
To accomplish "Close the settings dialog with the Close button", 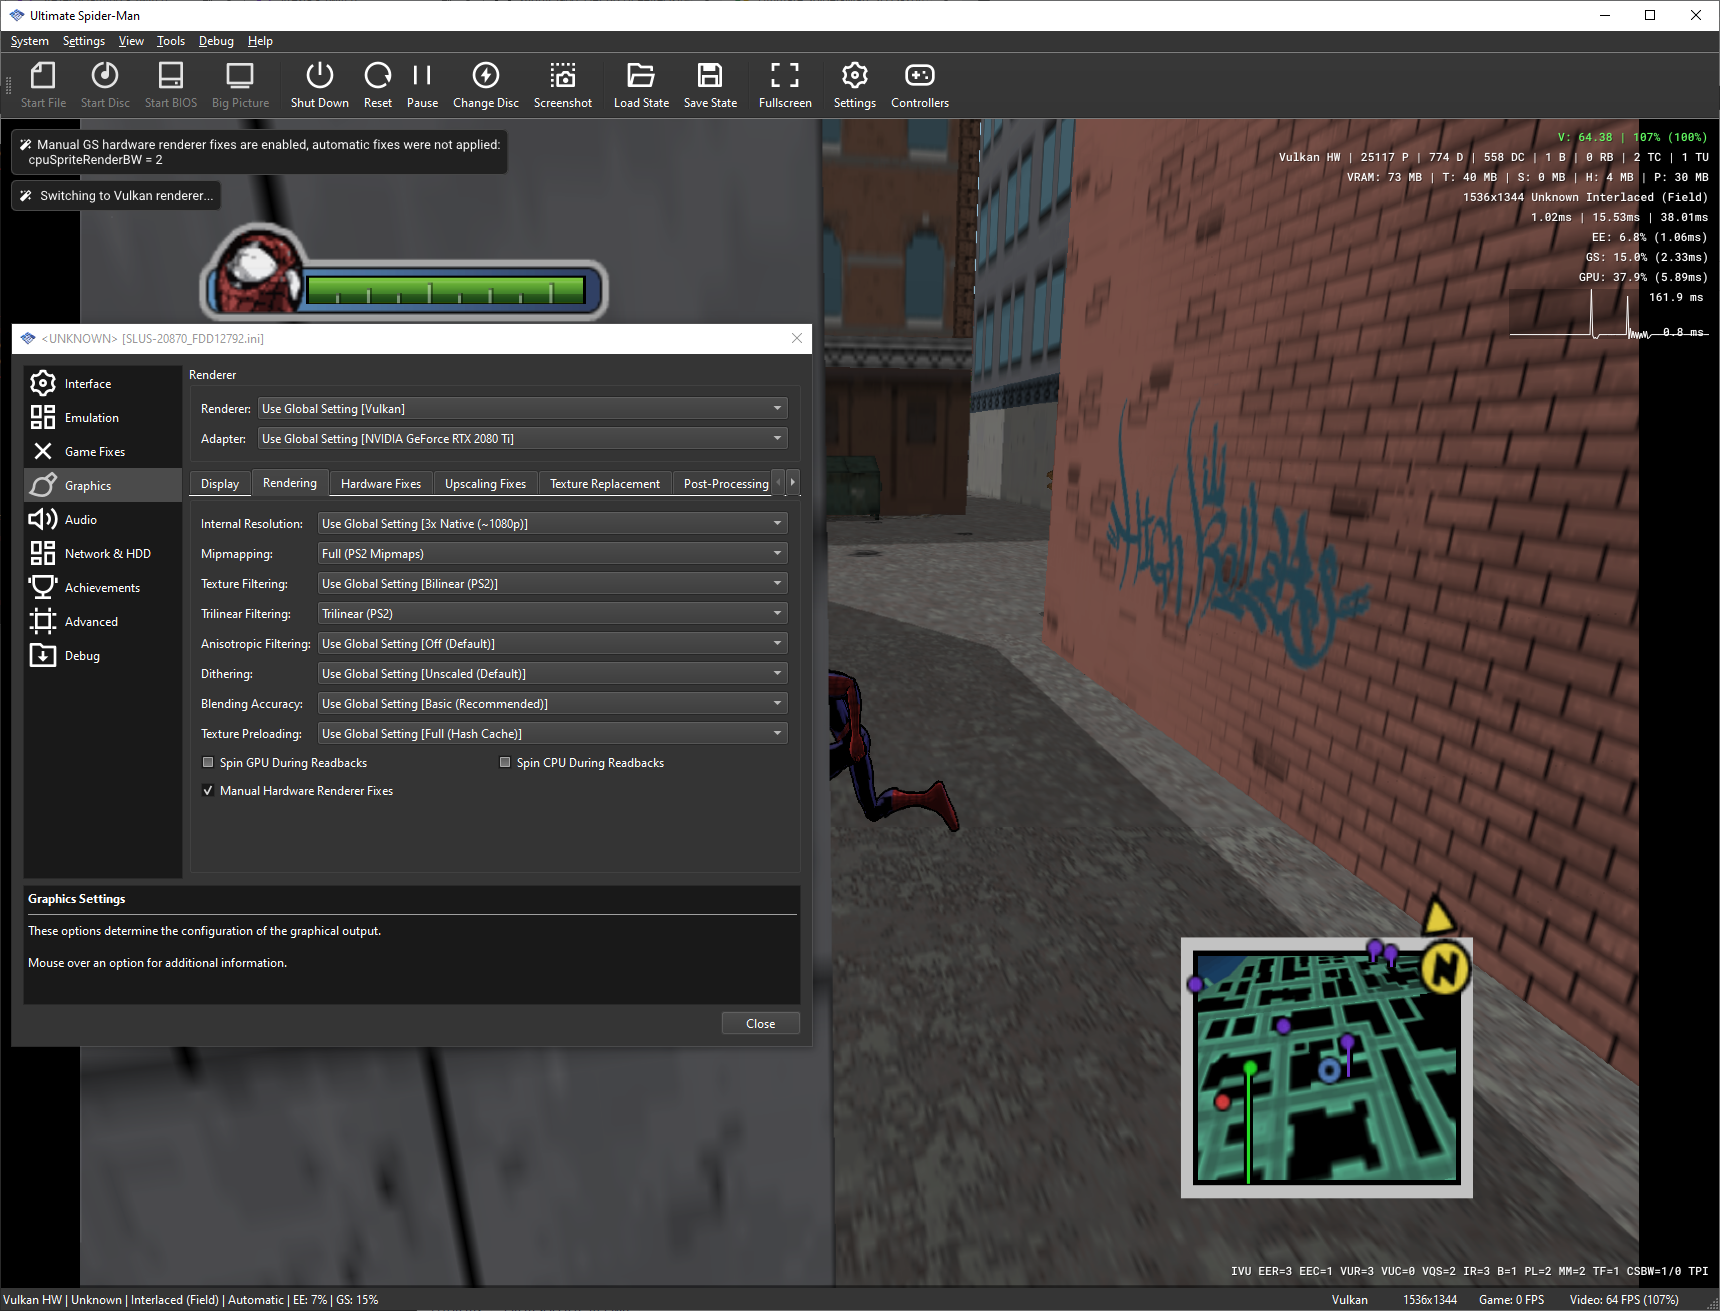I will (760, 1023).
